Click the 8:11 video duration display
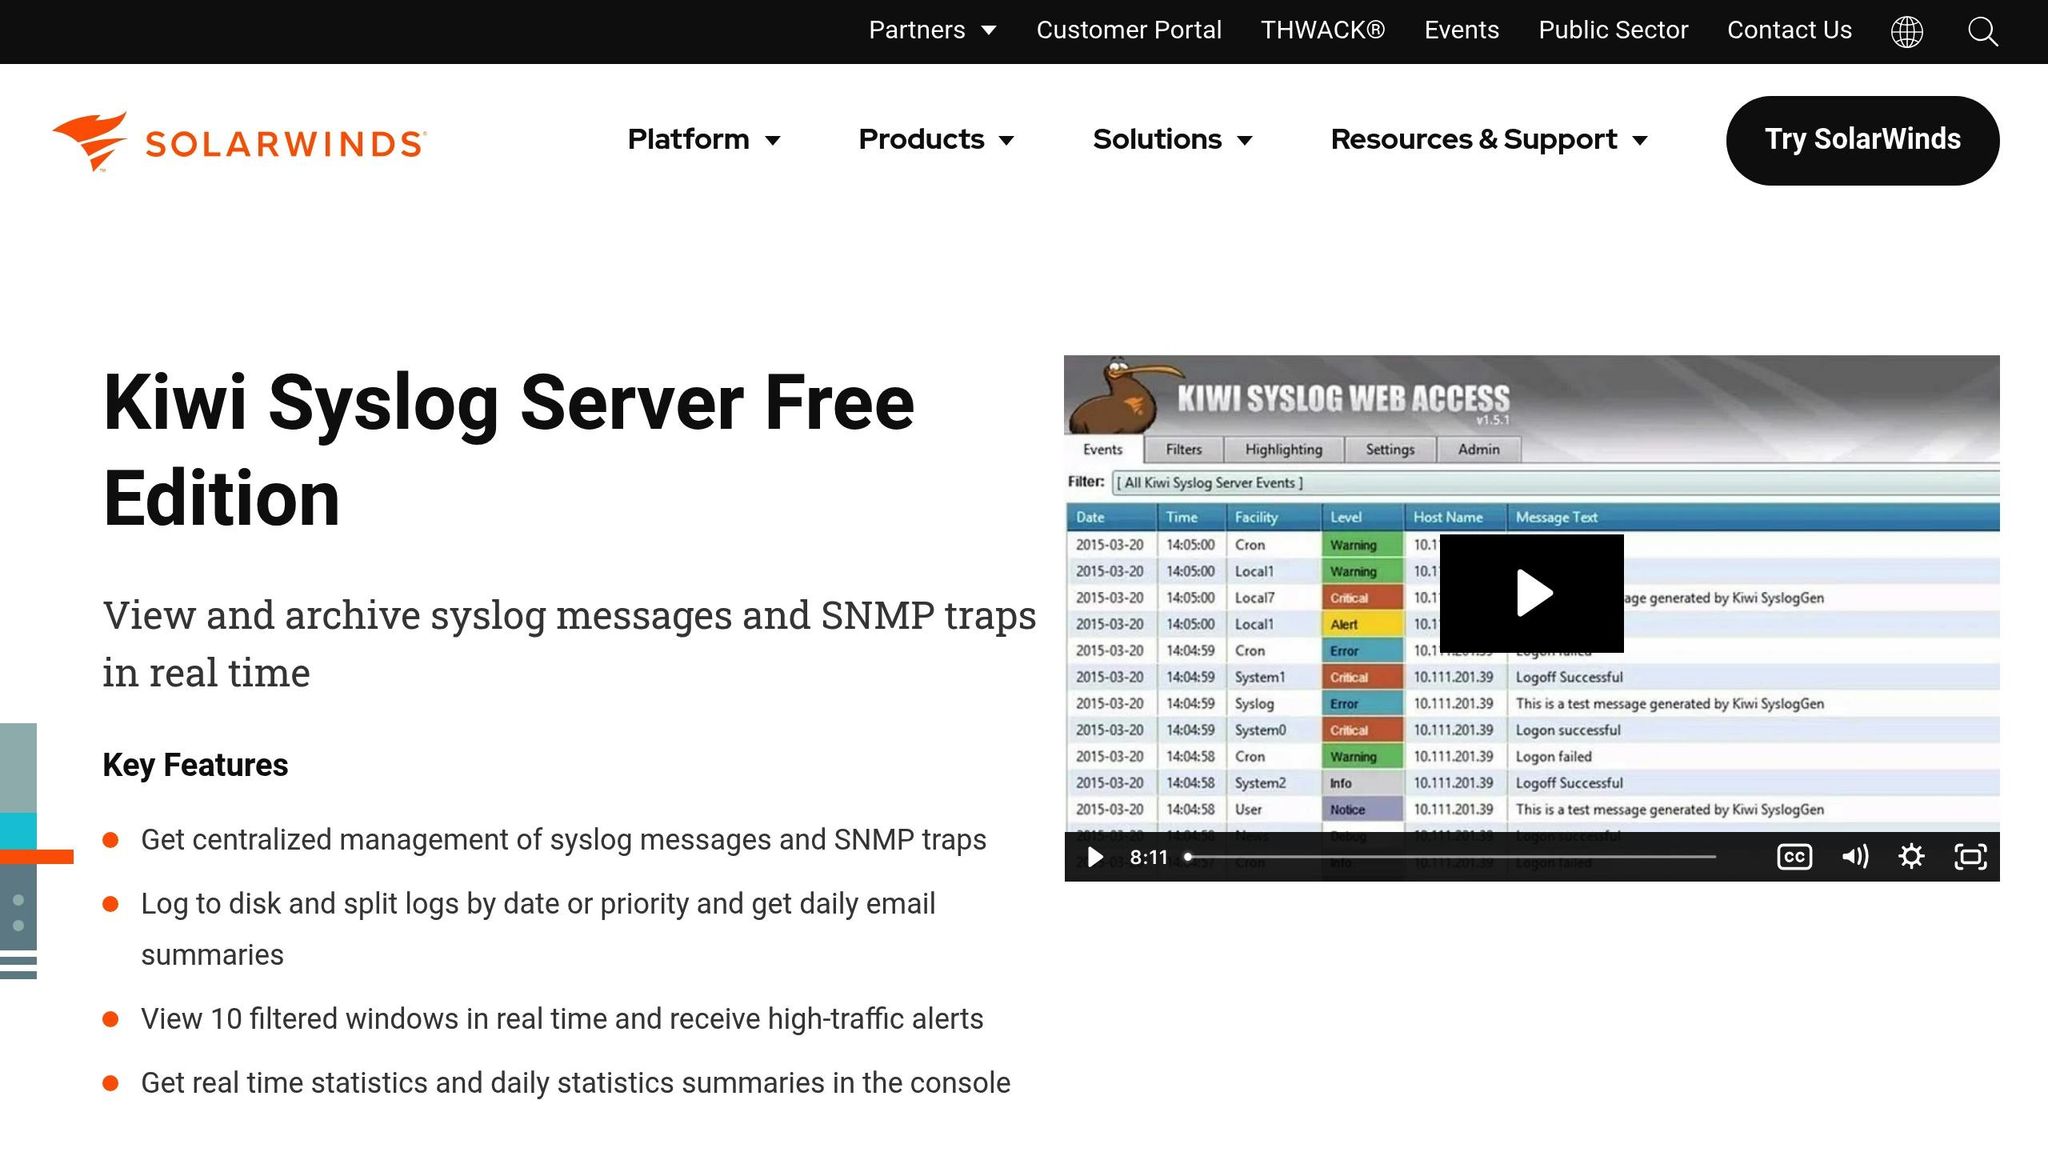Viewport: 2048px width, 1152px height. click(1150, 856)
